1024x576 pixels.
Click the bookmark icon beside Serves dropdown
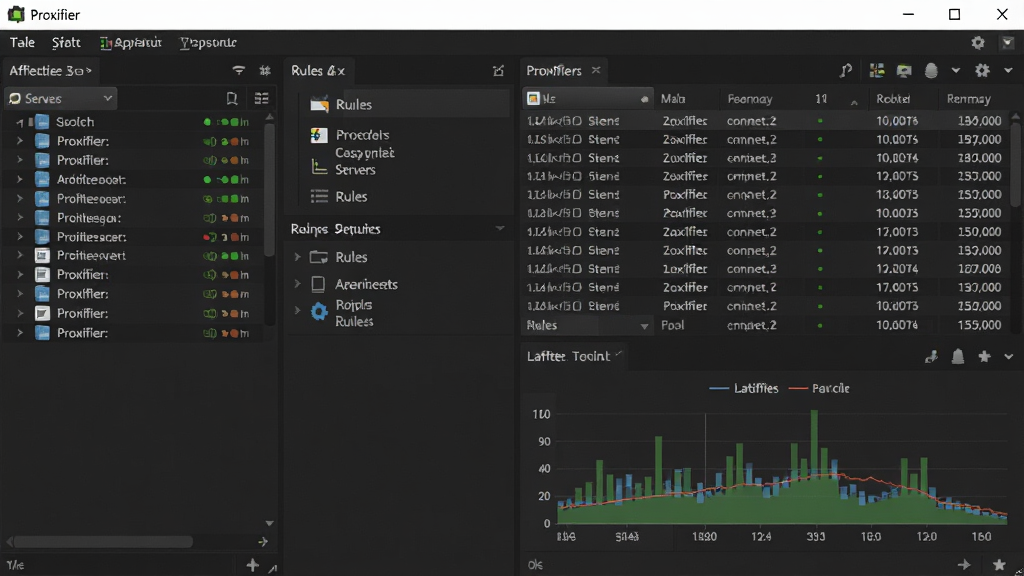point(231,99)
